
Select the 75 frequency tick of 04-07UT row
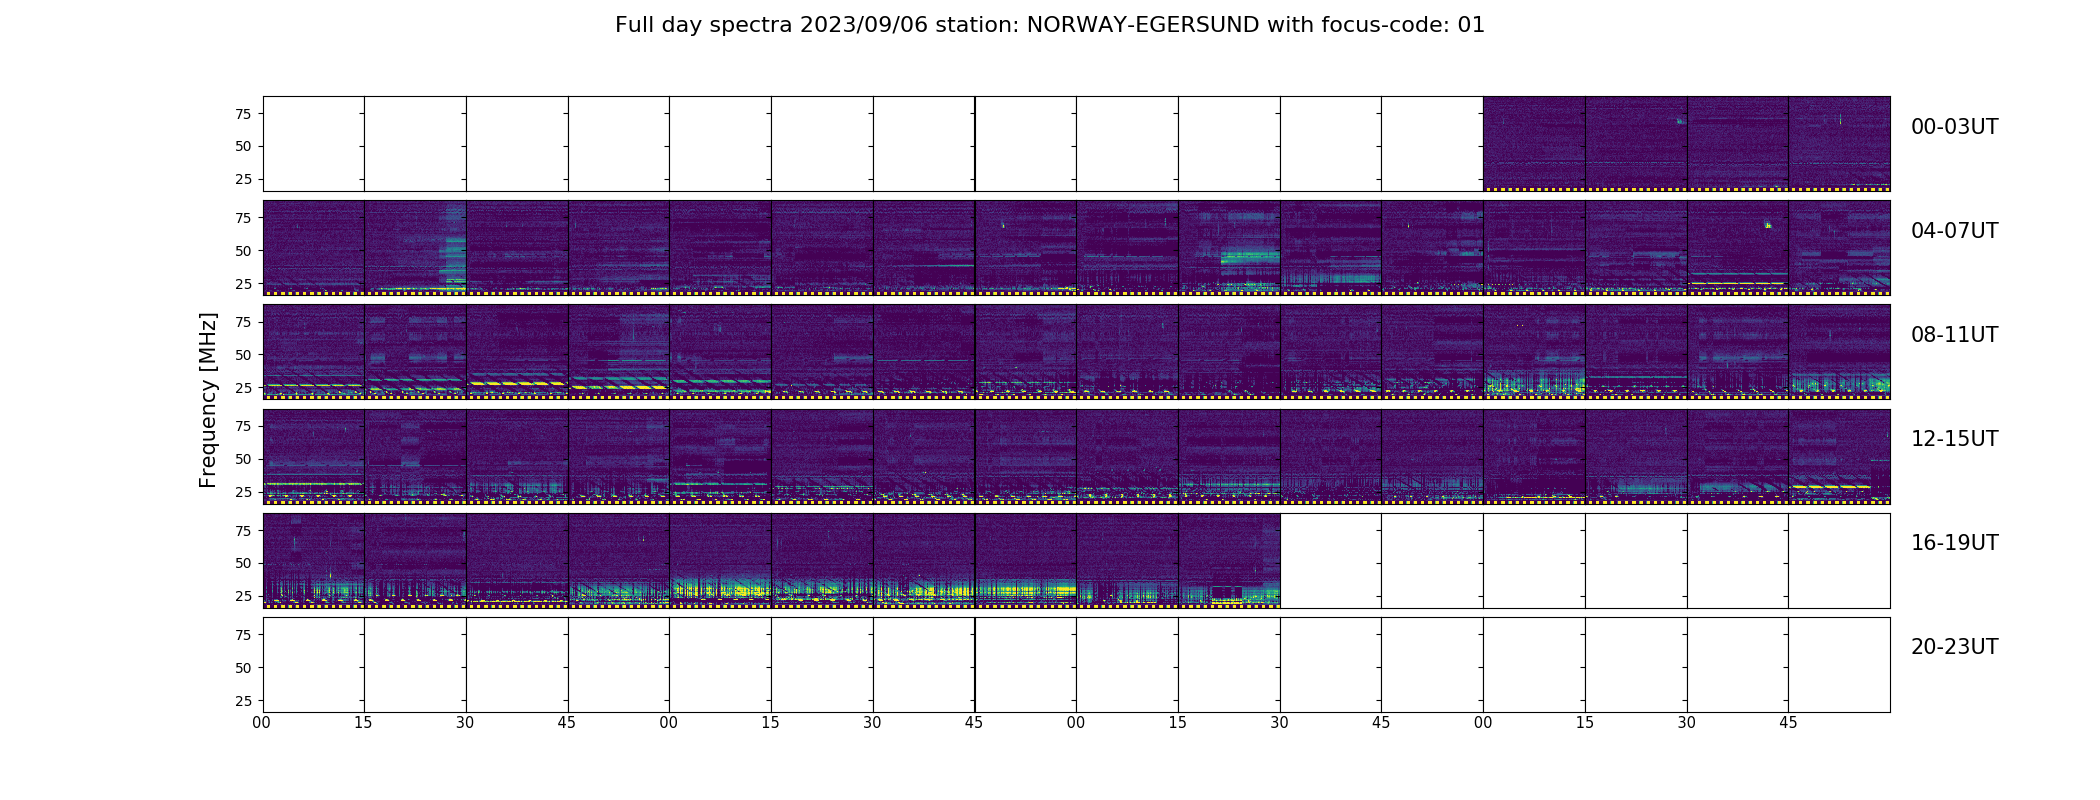(243, 218)
